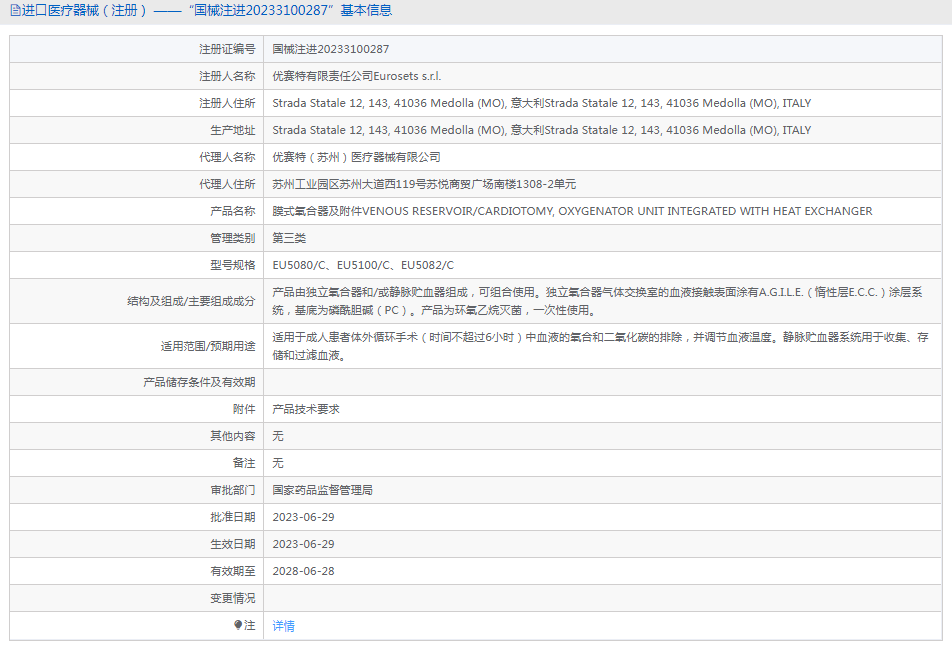
Task: Select attachment value 产品技术要求
Action: (x=306, y=409)
